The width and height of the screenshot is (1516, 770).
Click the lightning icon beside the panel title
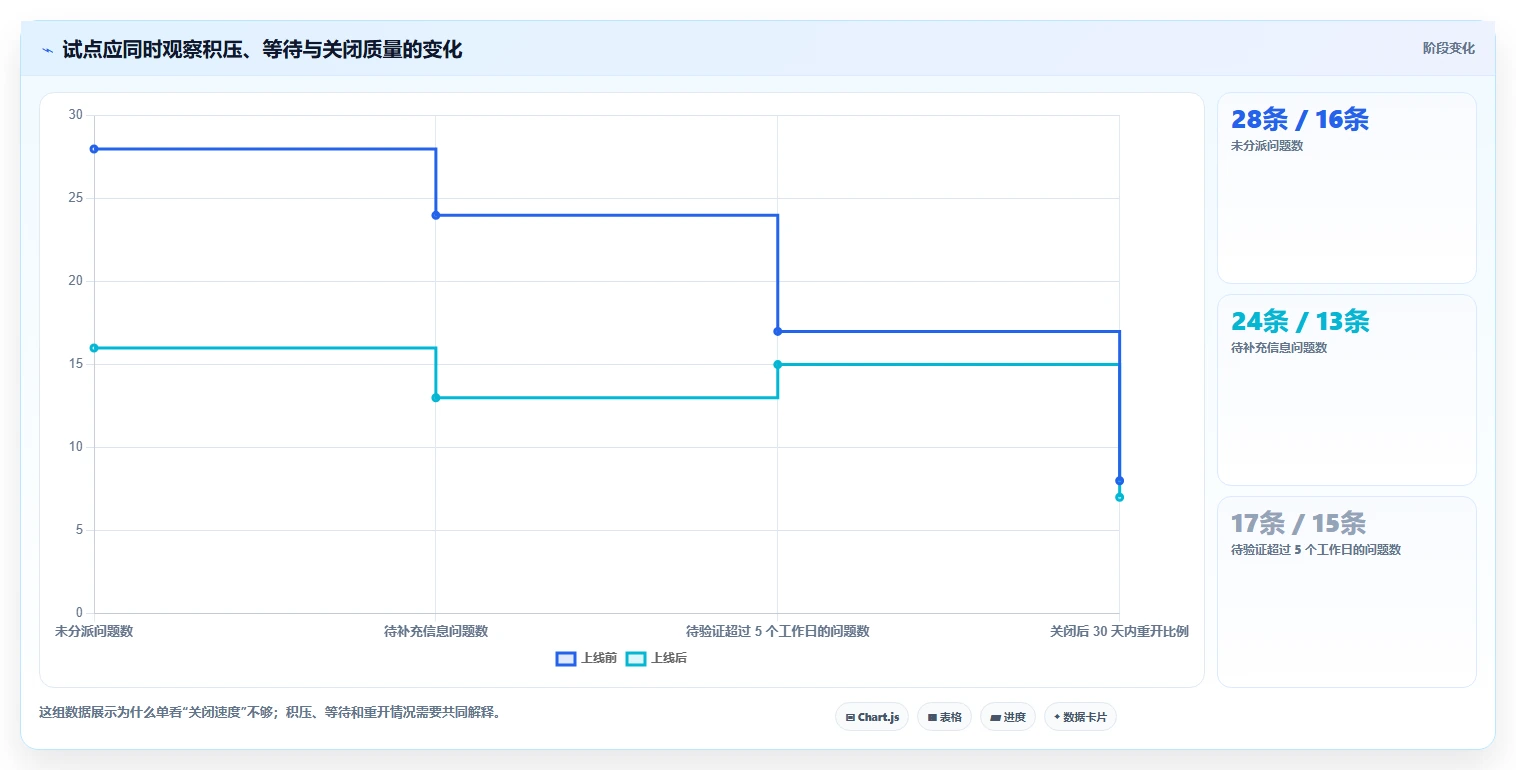(47, 50)
